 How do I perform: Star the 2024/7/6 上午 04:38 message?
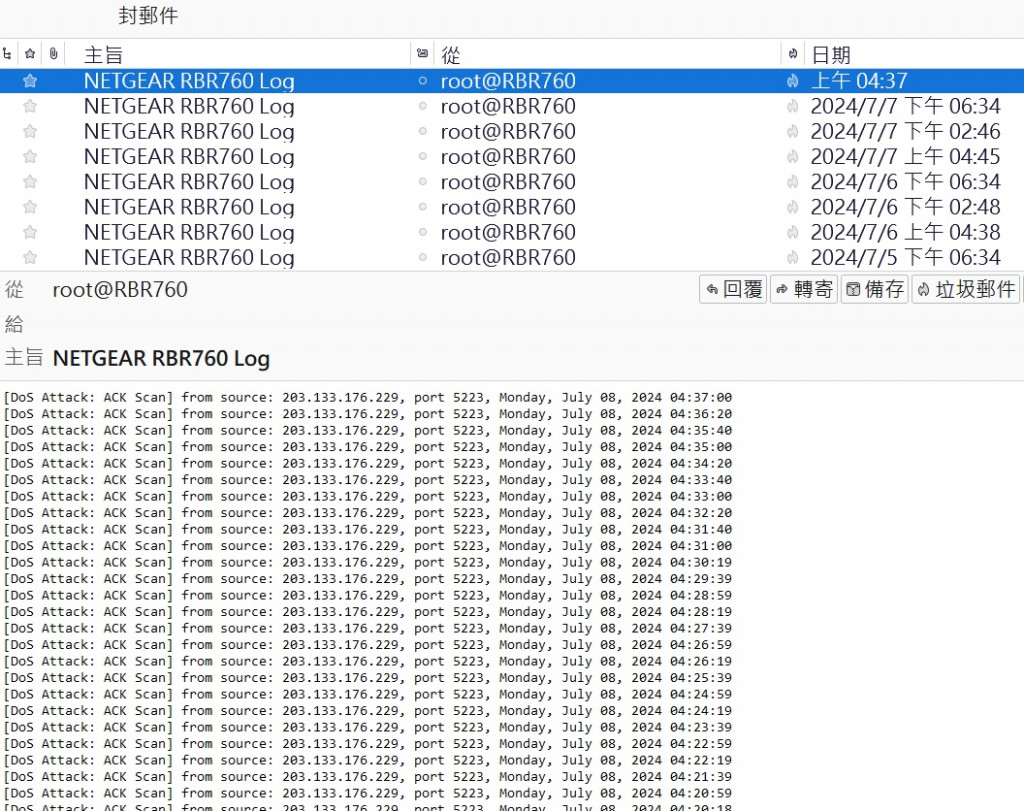pyautogui.click(x=30, y=232)
